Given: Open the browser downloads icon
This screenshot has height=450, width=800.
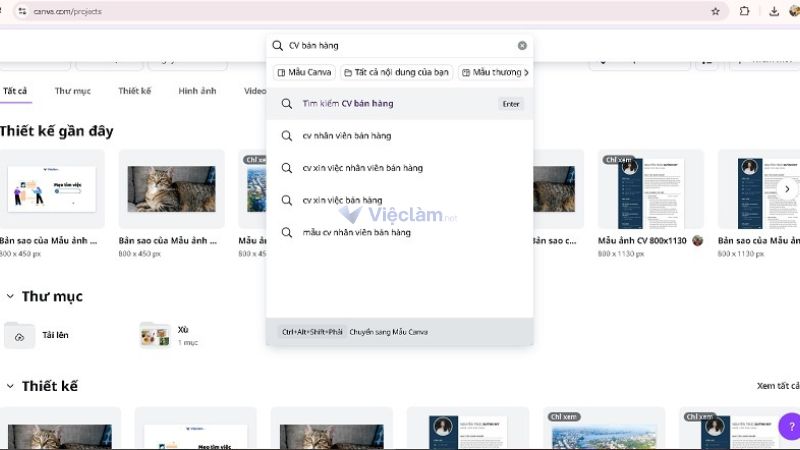Looking at the screenshot, I should pyautogui.click(x=774, y=11).
